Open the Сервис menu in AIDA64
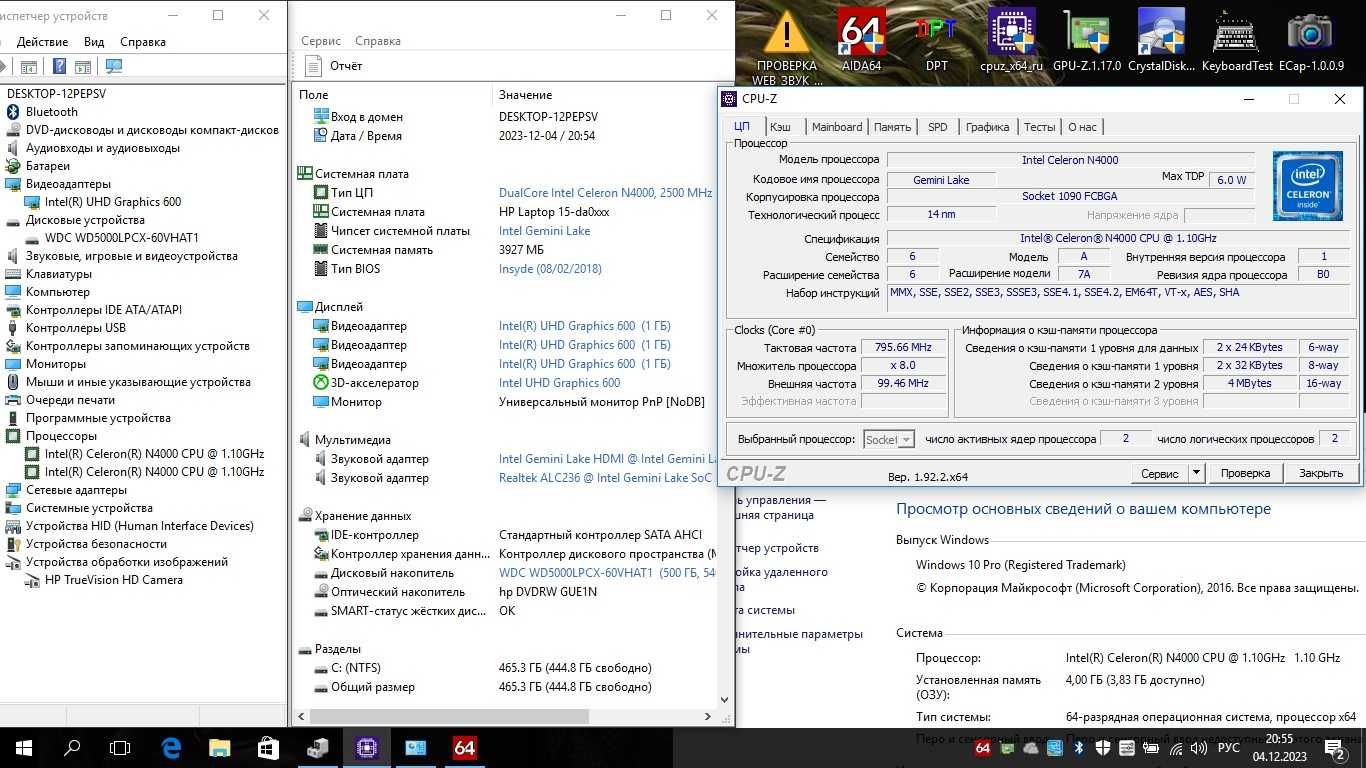 tap(321, 41)
